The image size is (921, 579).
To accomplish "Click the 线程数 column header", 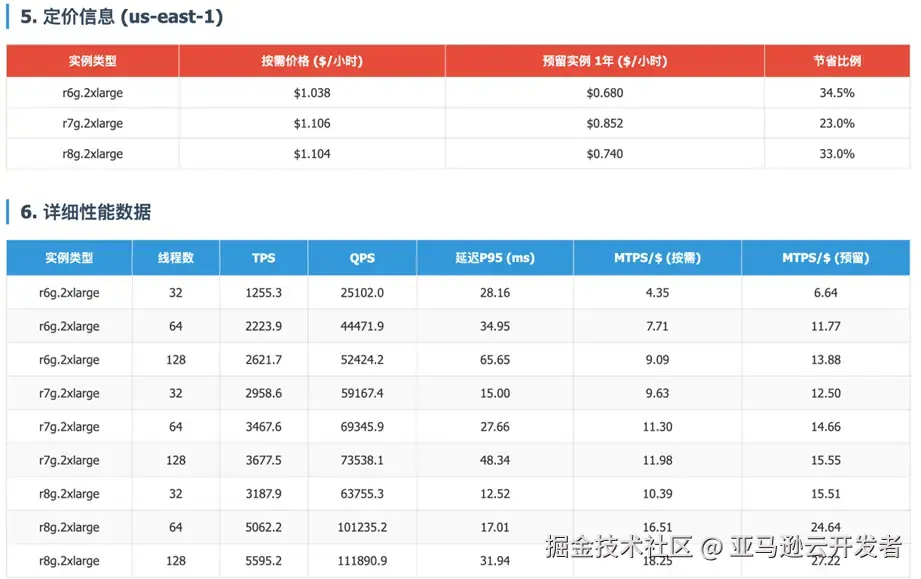I will click(176, 257).
